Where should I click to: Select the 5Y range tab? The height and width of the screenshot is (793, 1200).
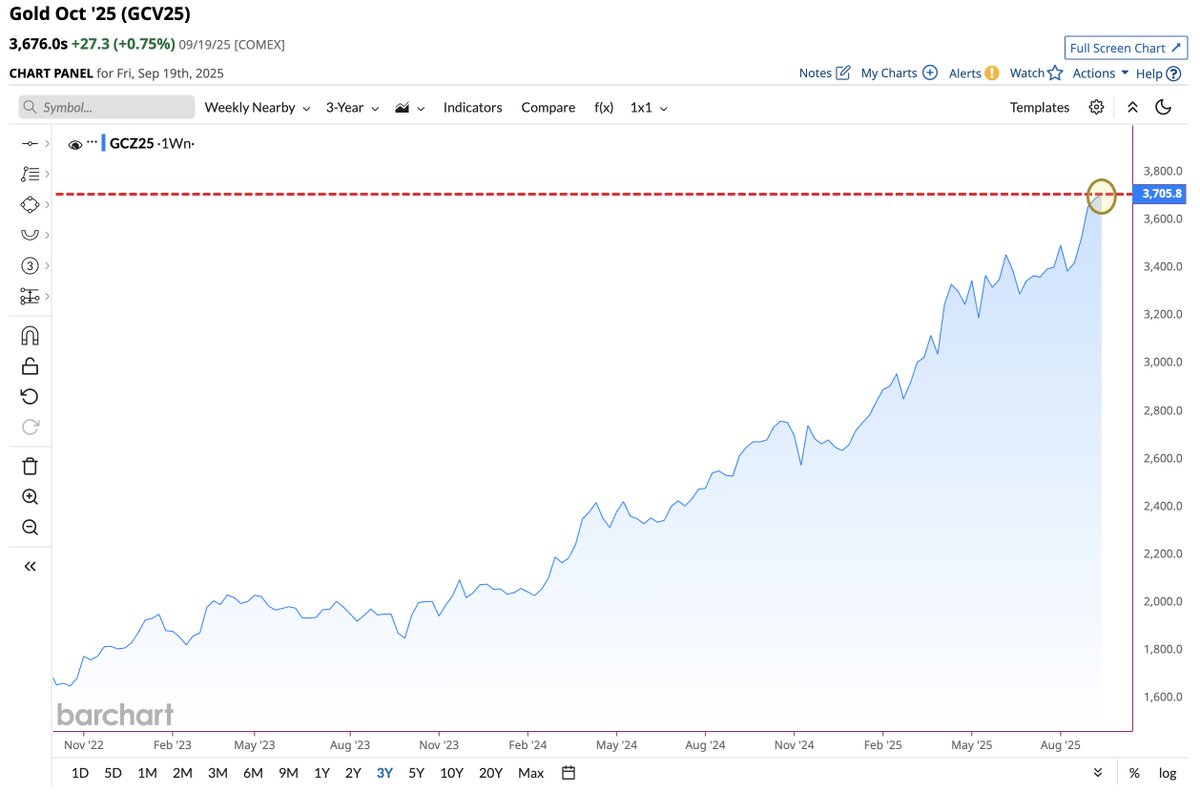[x=417, y=773]
